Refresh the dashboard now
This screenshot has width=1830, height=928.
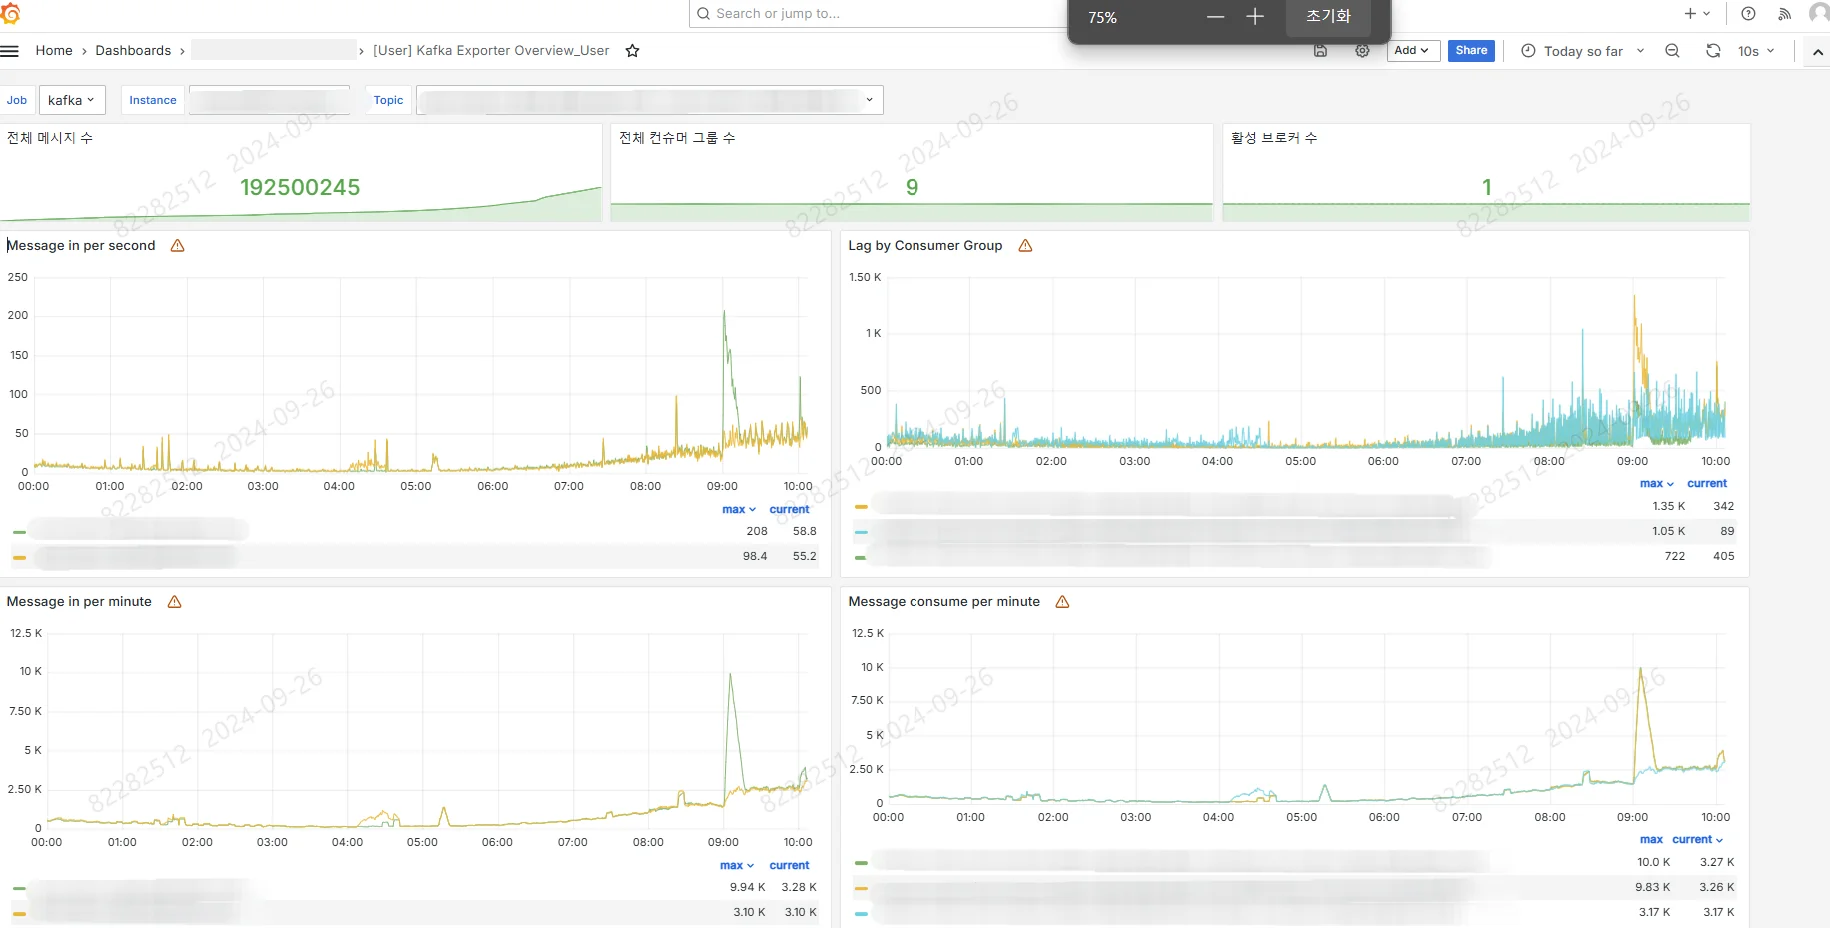[1713, 51]
